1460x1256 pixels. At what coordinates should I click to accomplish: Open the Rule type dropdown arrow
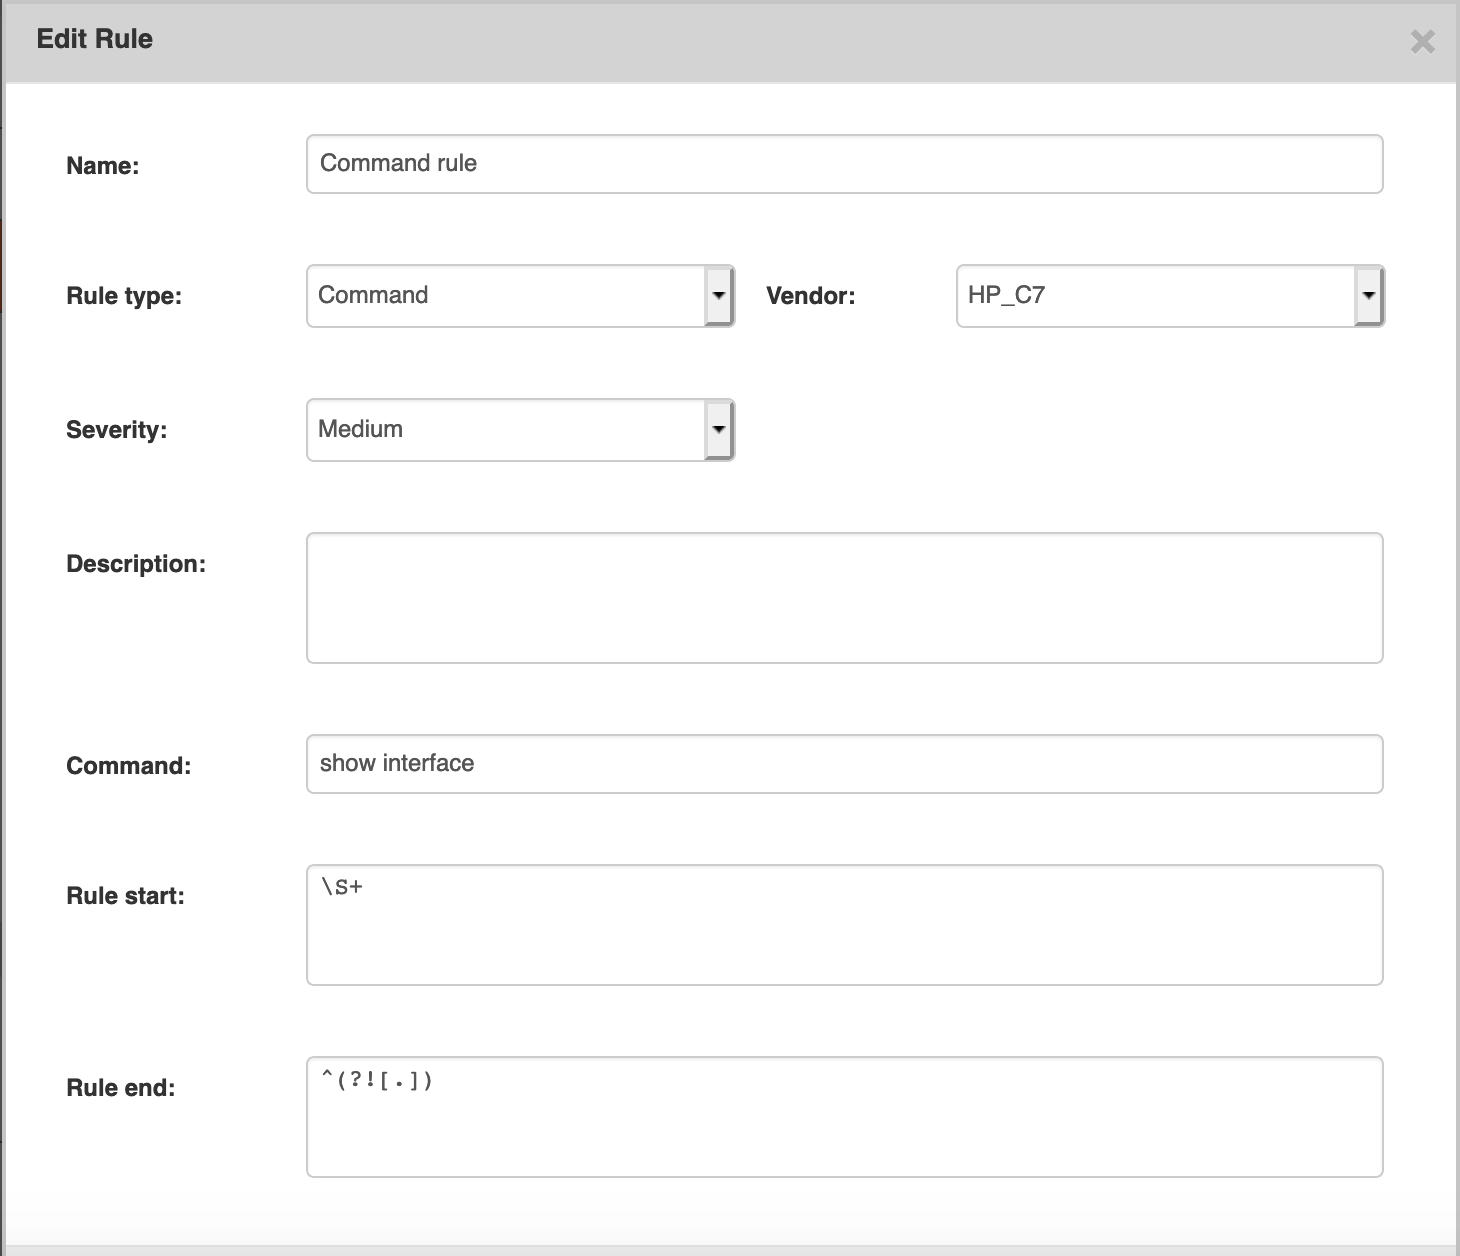(718, 296)
